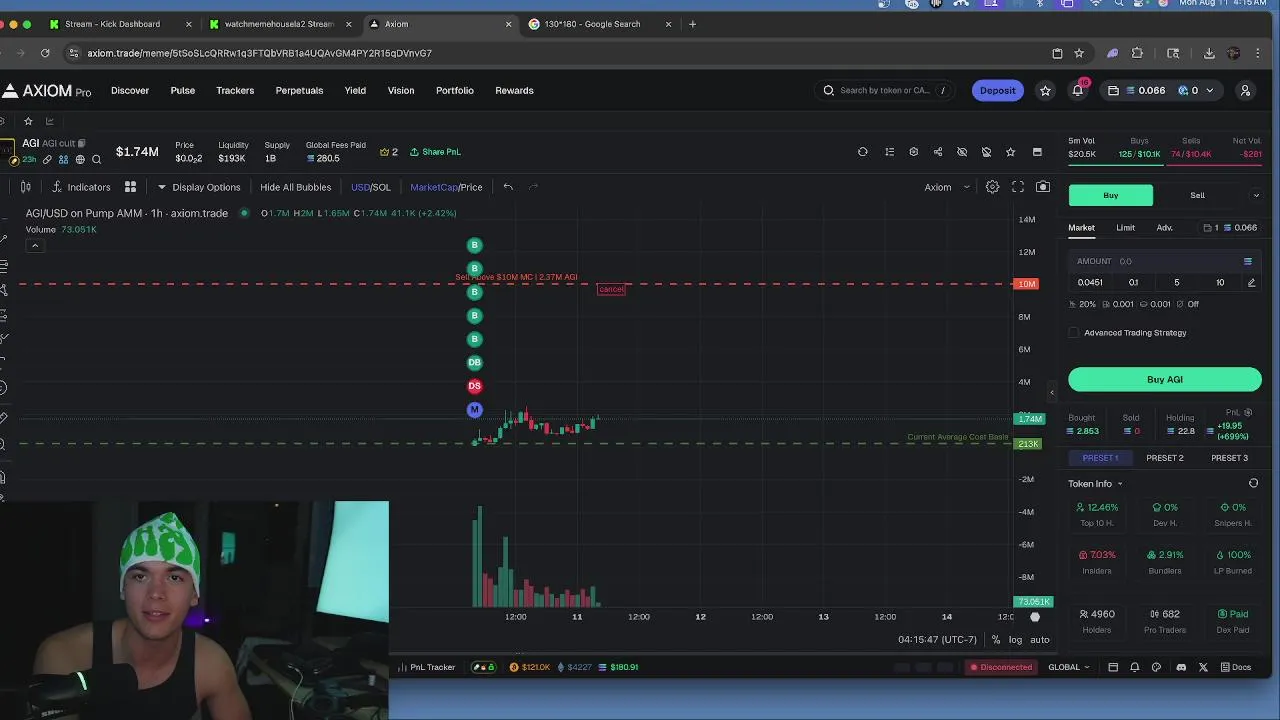Click the share icon in the token toolbar
The image size is (1280, 720).
click(938, 152)
